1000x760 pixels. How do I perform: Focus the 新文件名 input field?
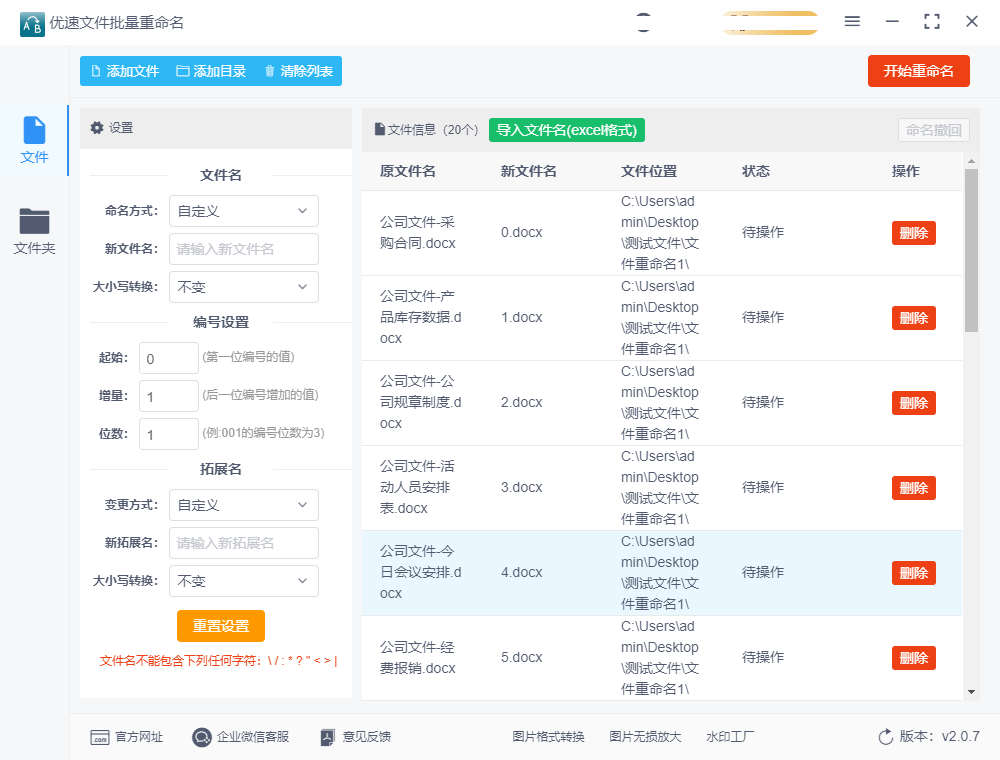244,249
